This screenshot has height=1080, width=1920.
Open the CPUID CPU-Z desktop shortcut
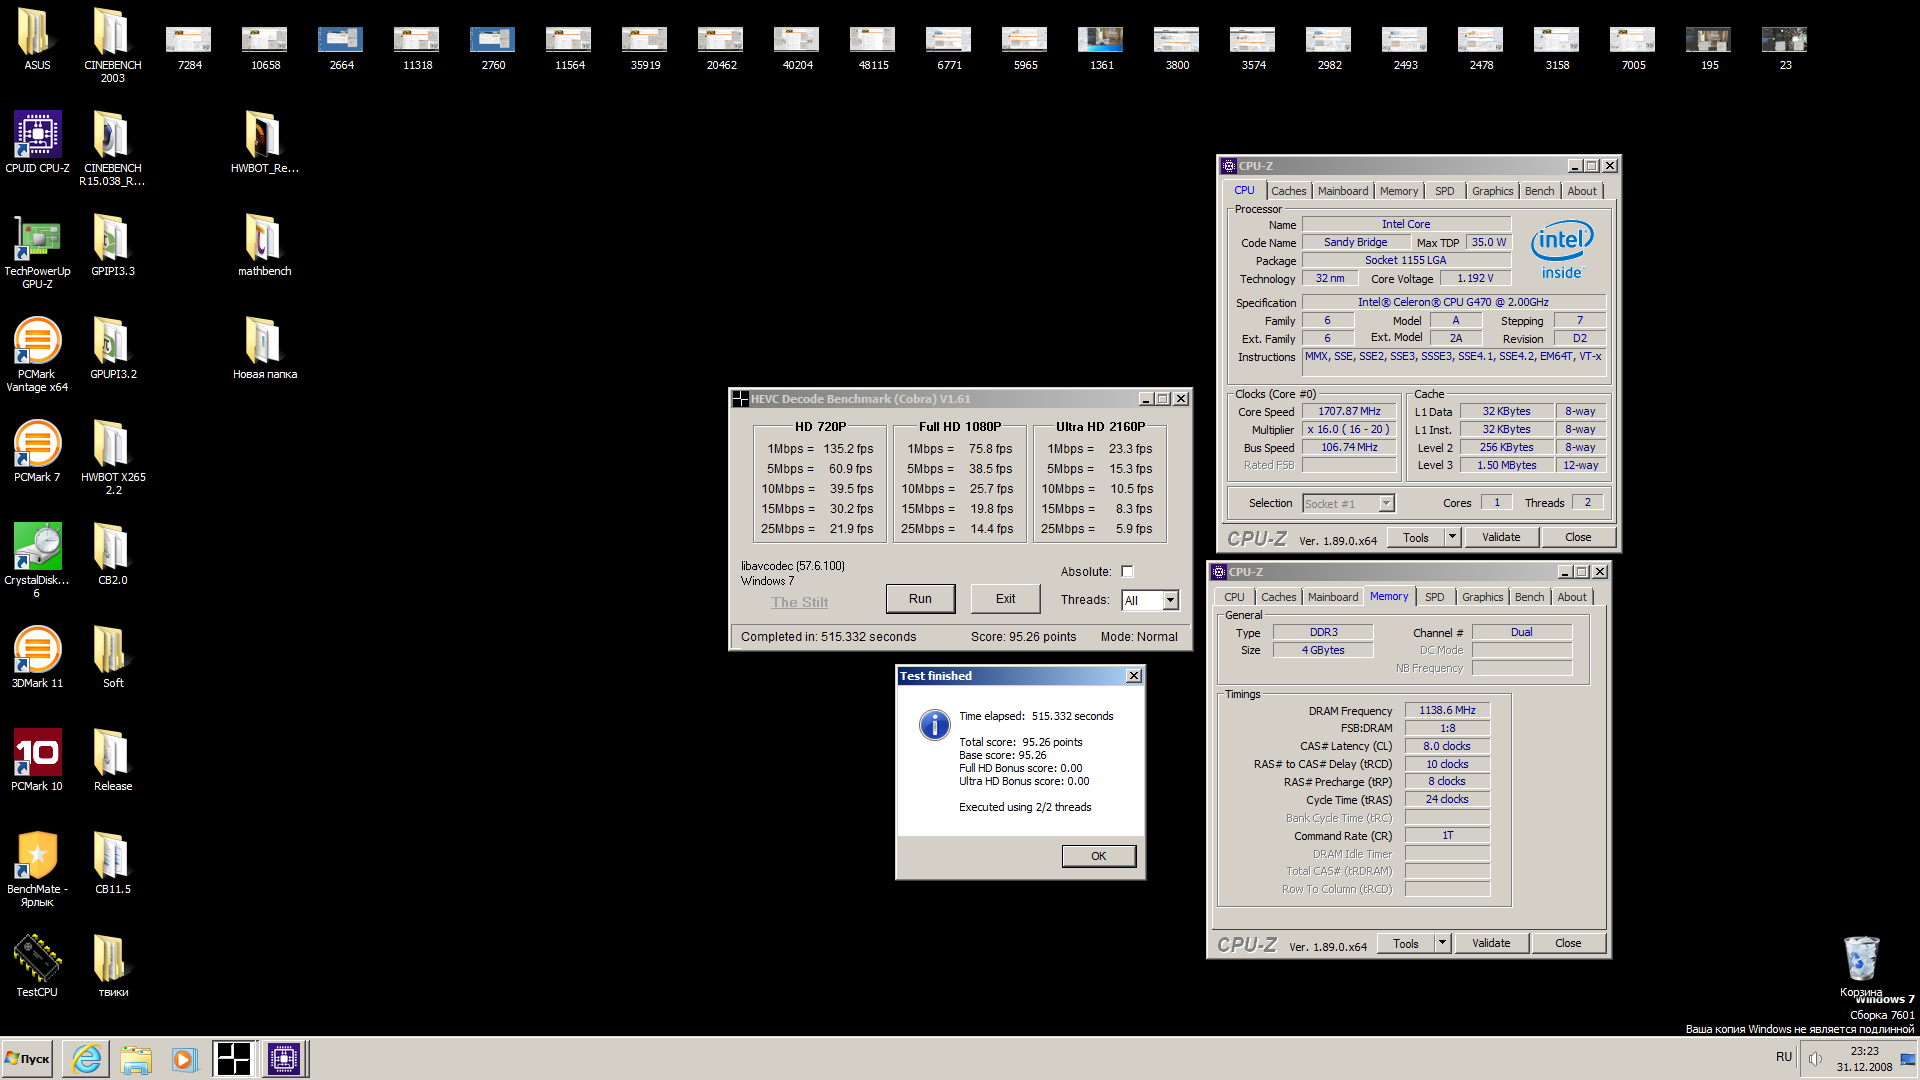pyautogui.click(x=37, y=142)
